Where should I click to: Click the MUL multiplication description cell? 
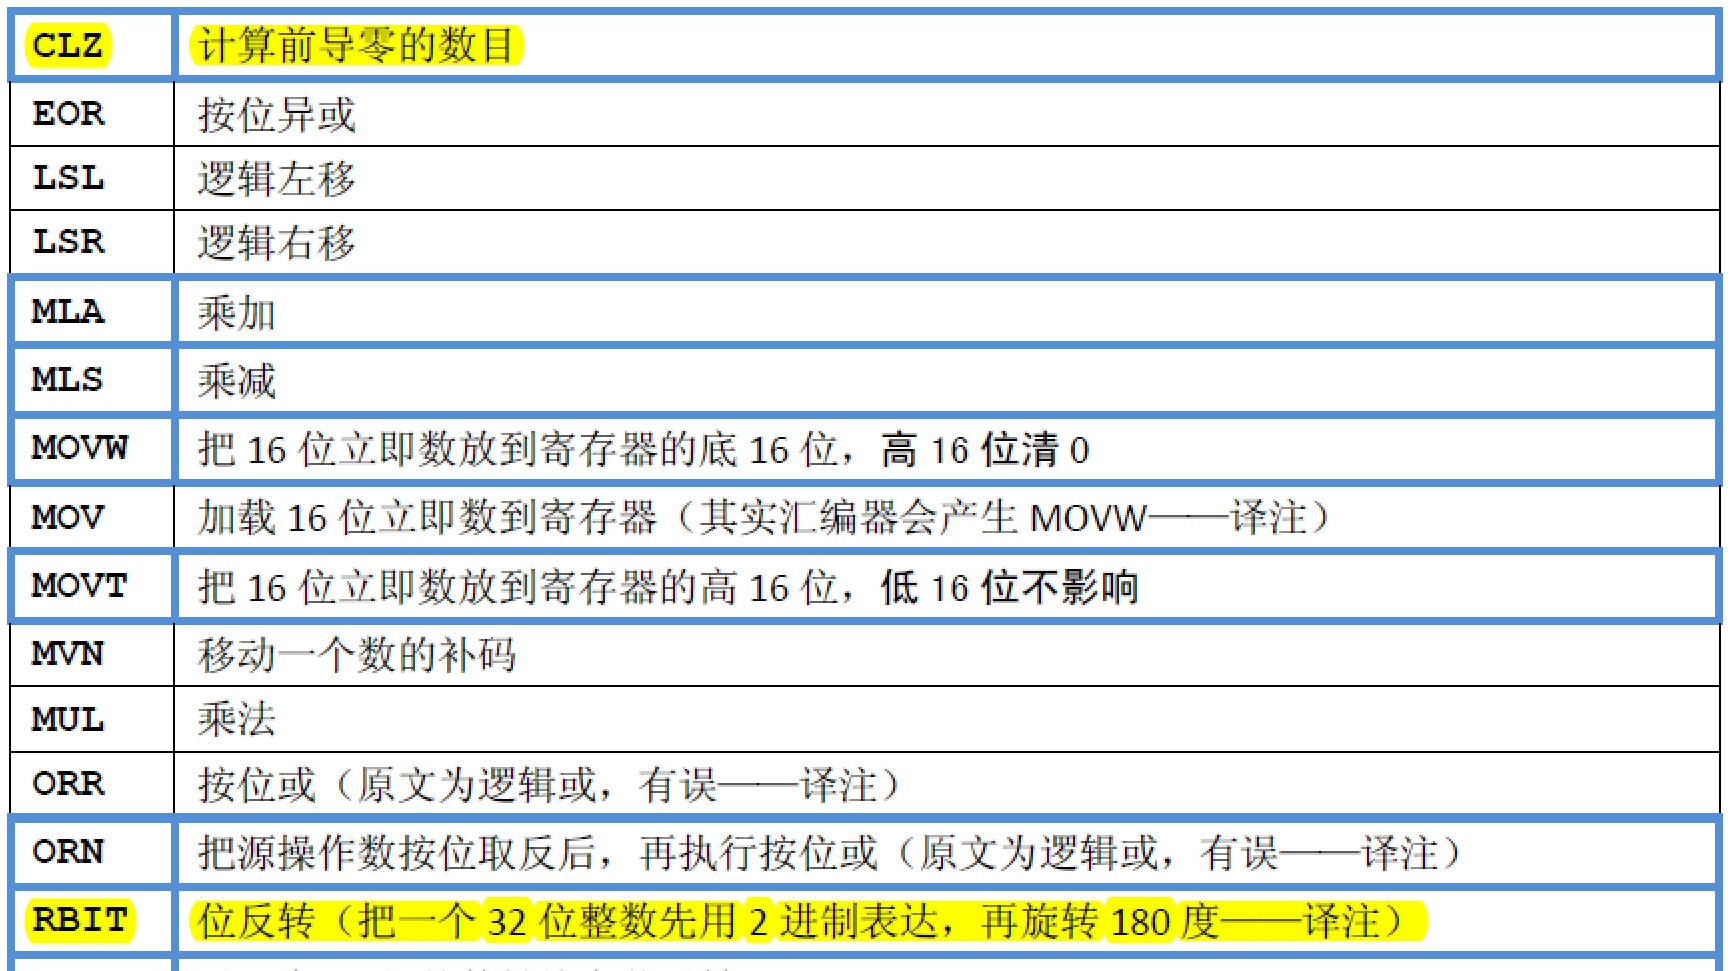tap(240, 720)
